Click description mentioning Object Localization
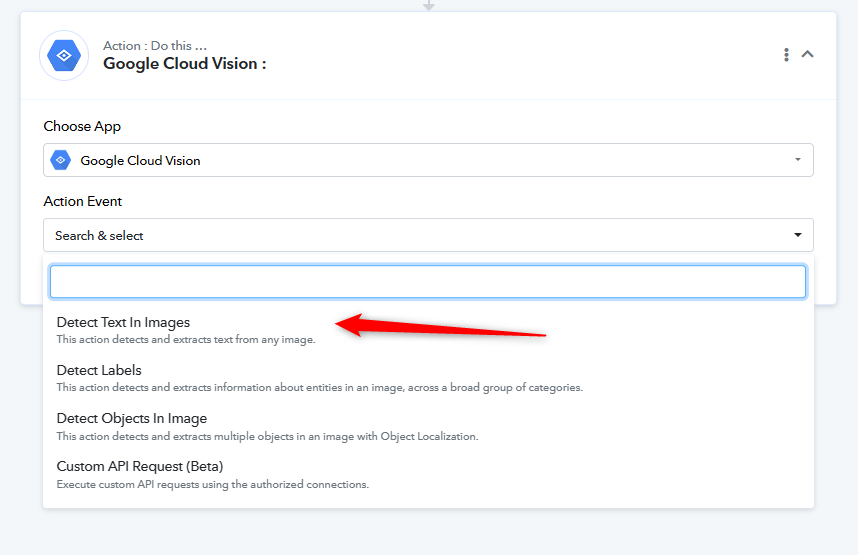Viewport: 858px width, 555px height. 268,436
